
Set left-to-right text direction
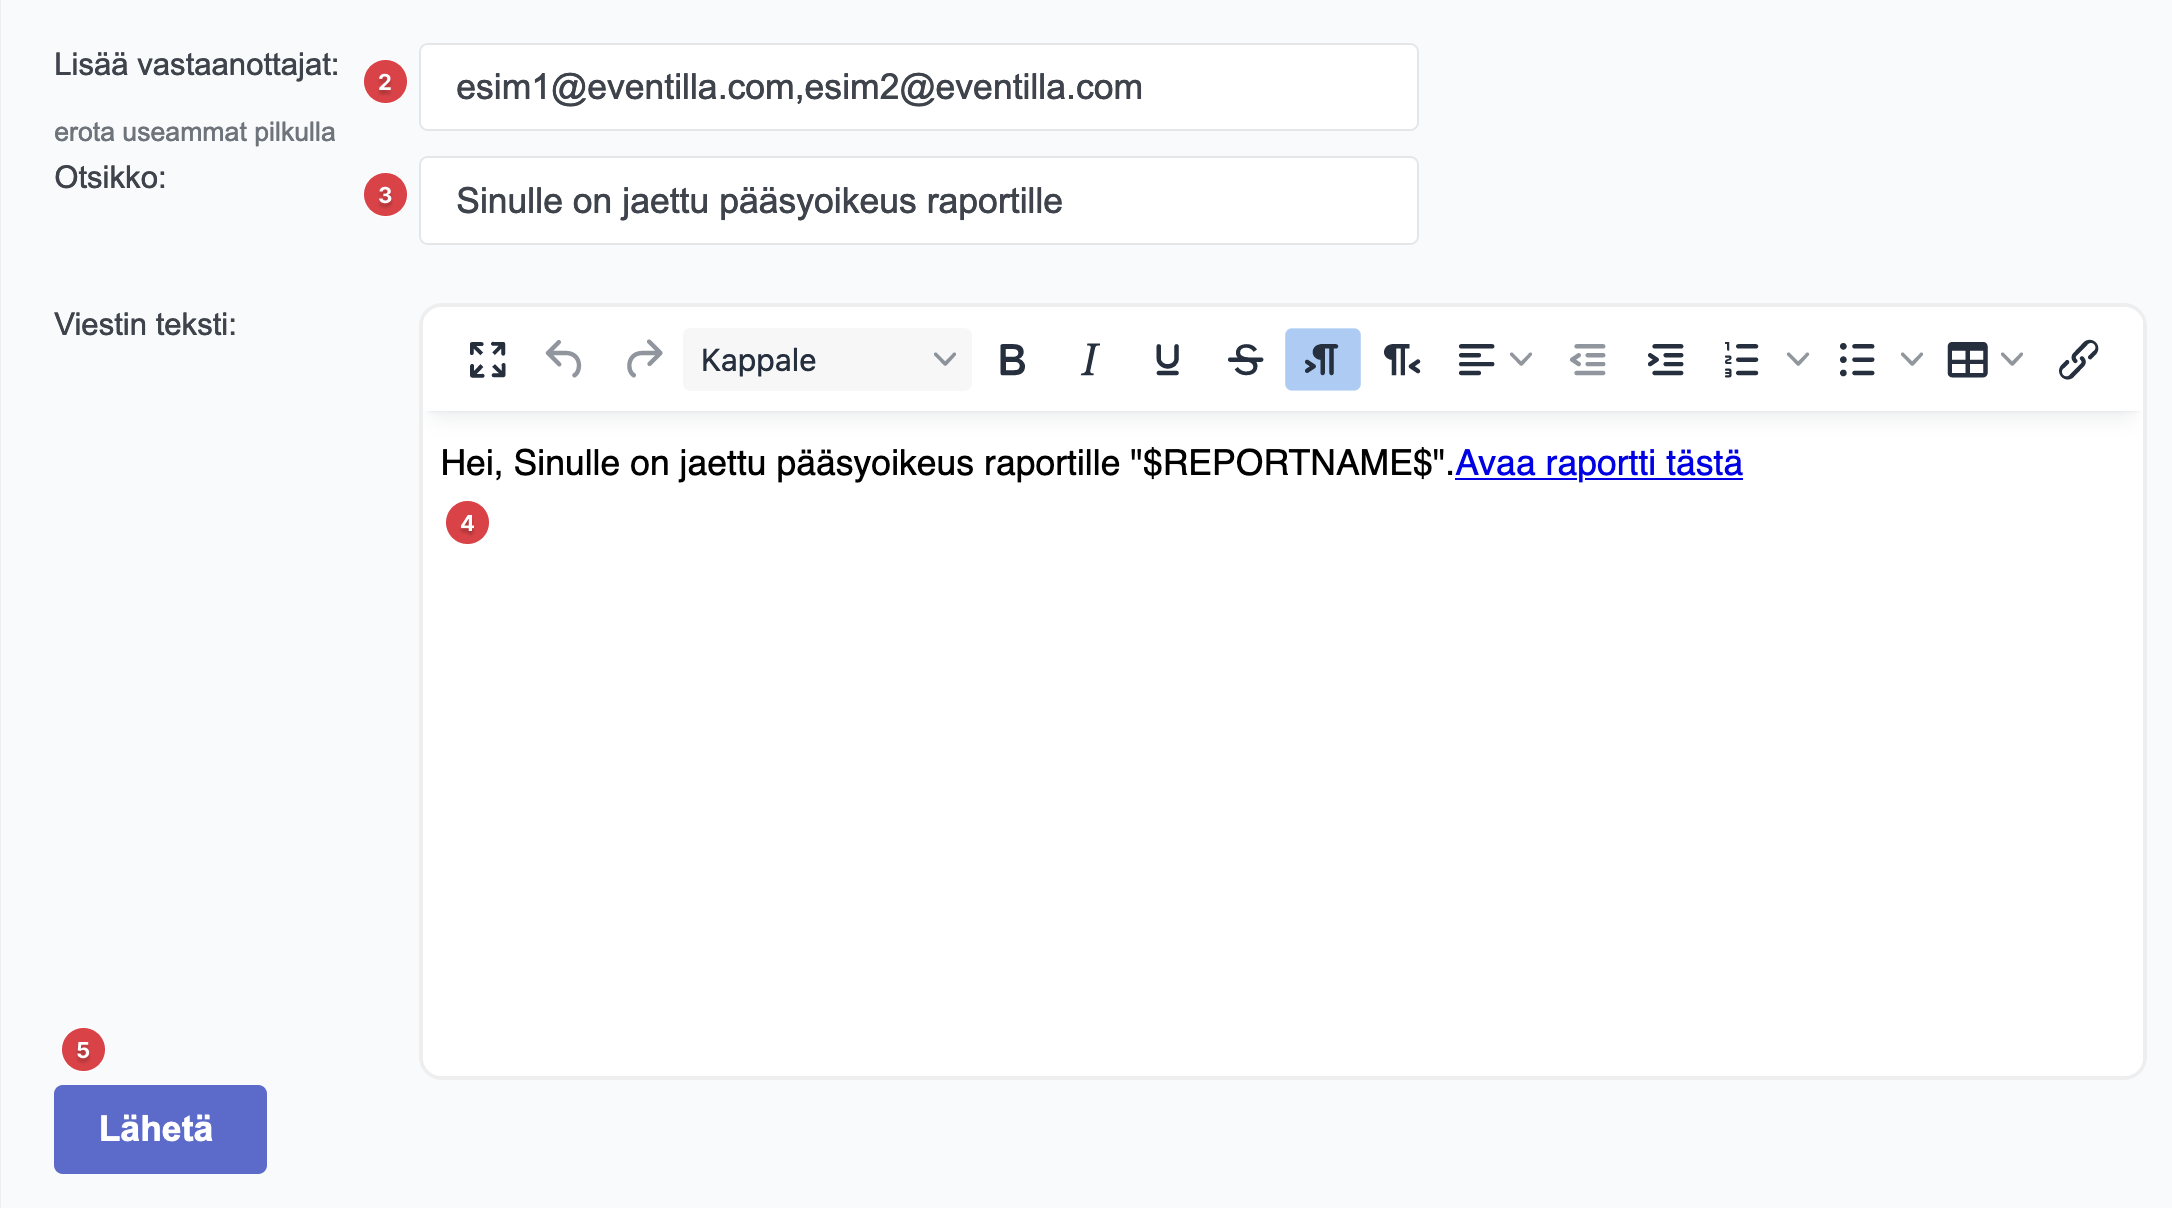(1322, 360)
